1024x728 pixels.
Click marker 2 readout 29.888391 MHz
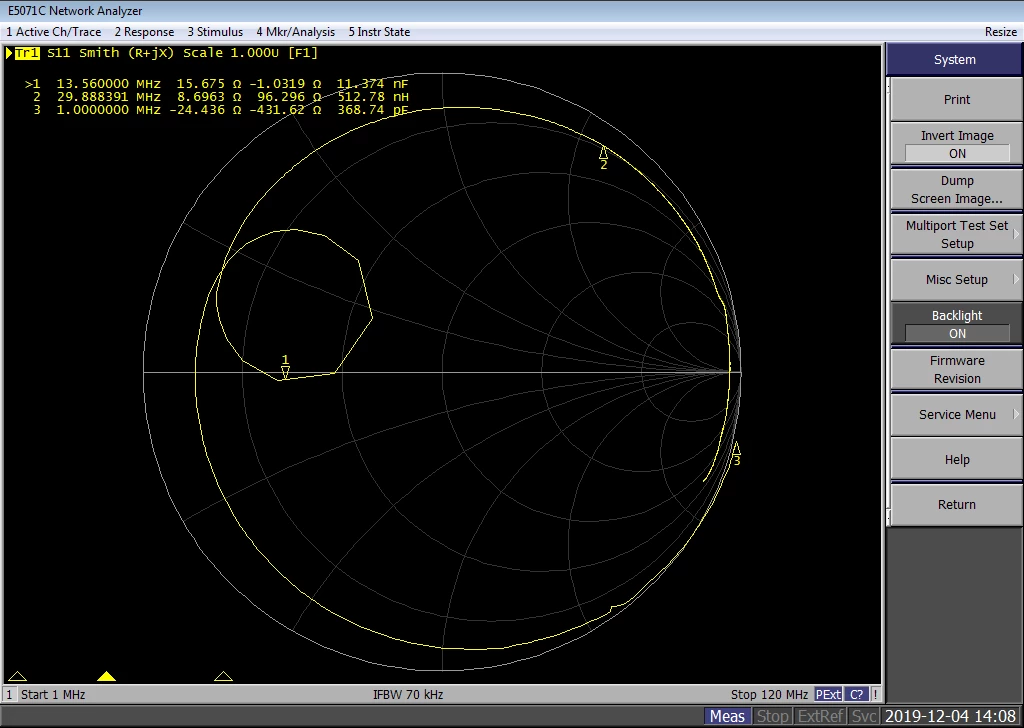(x=108, y=97)
